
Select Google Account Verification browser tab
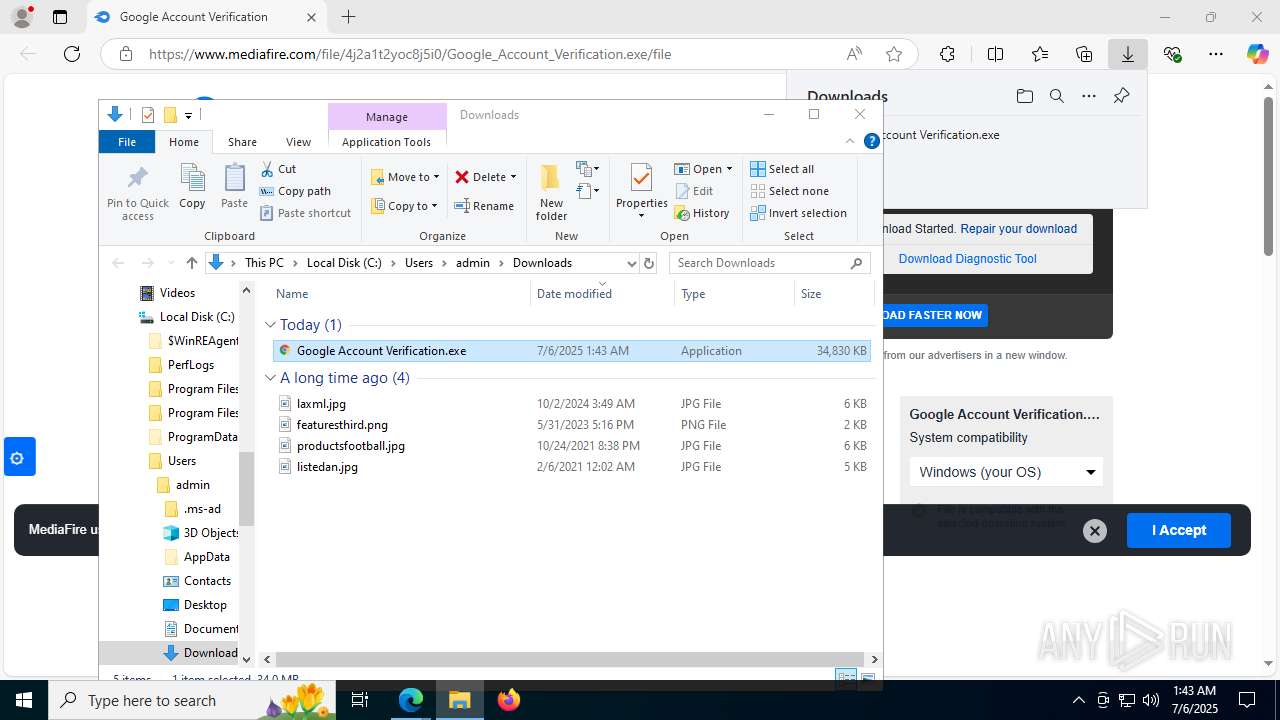(x=205, y=17)
